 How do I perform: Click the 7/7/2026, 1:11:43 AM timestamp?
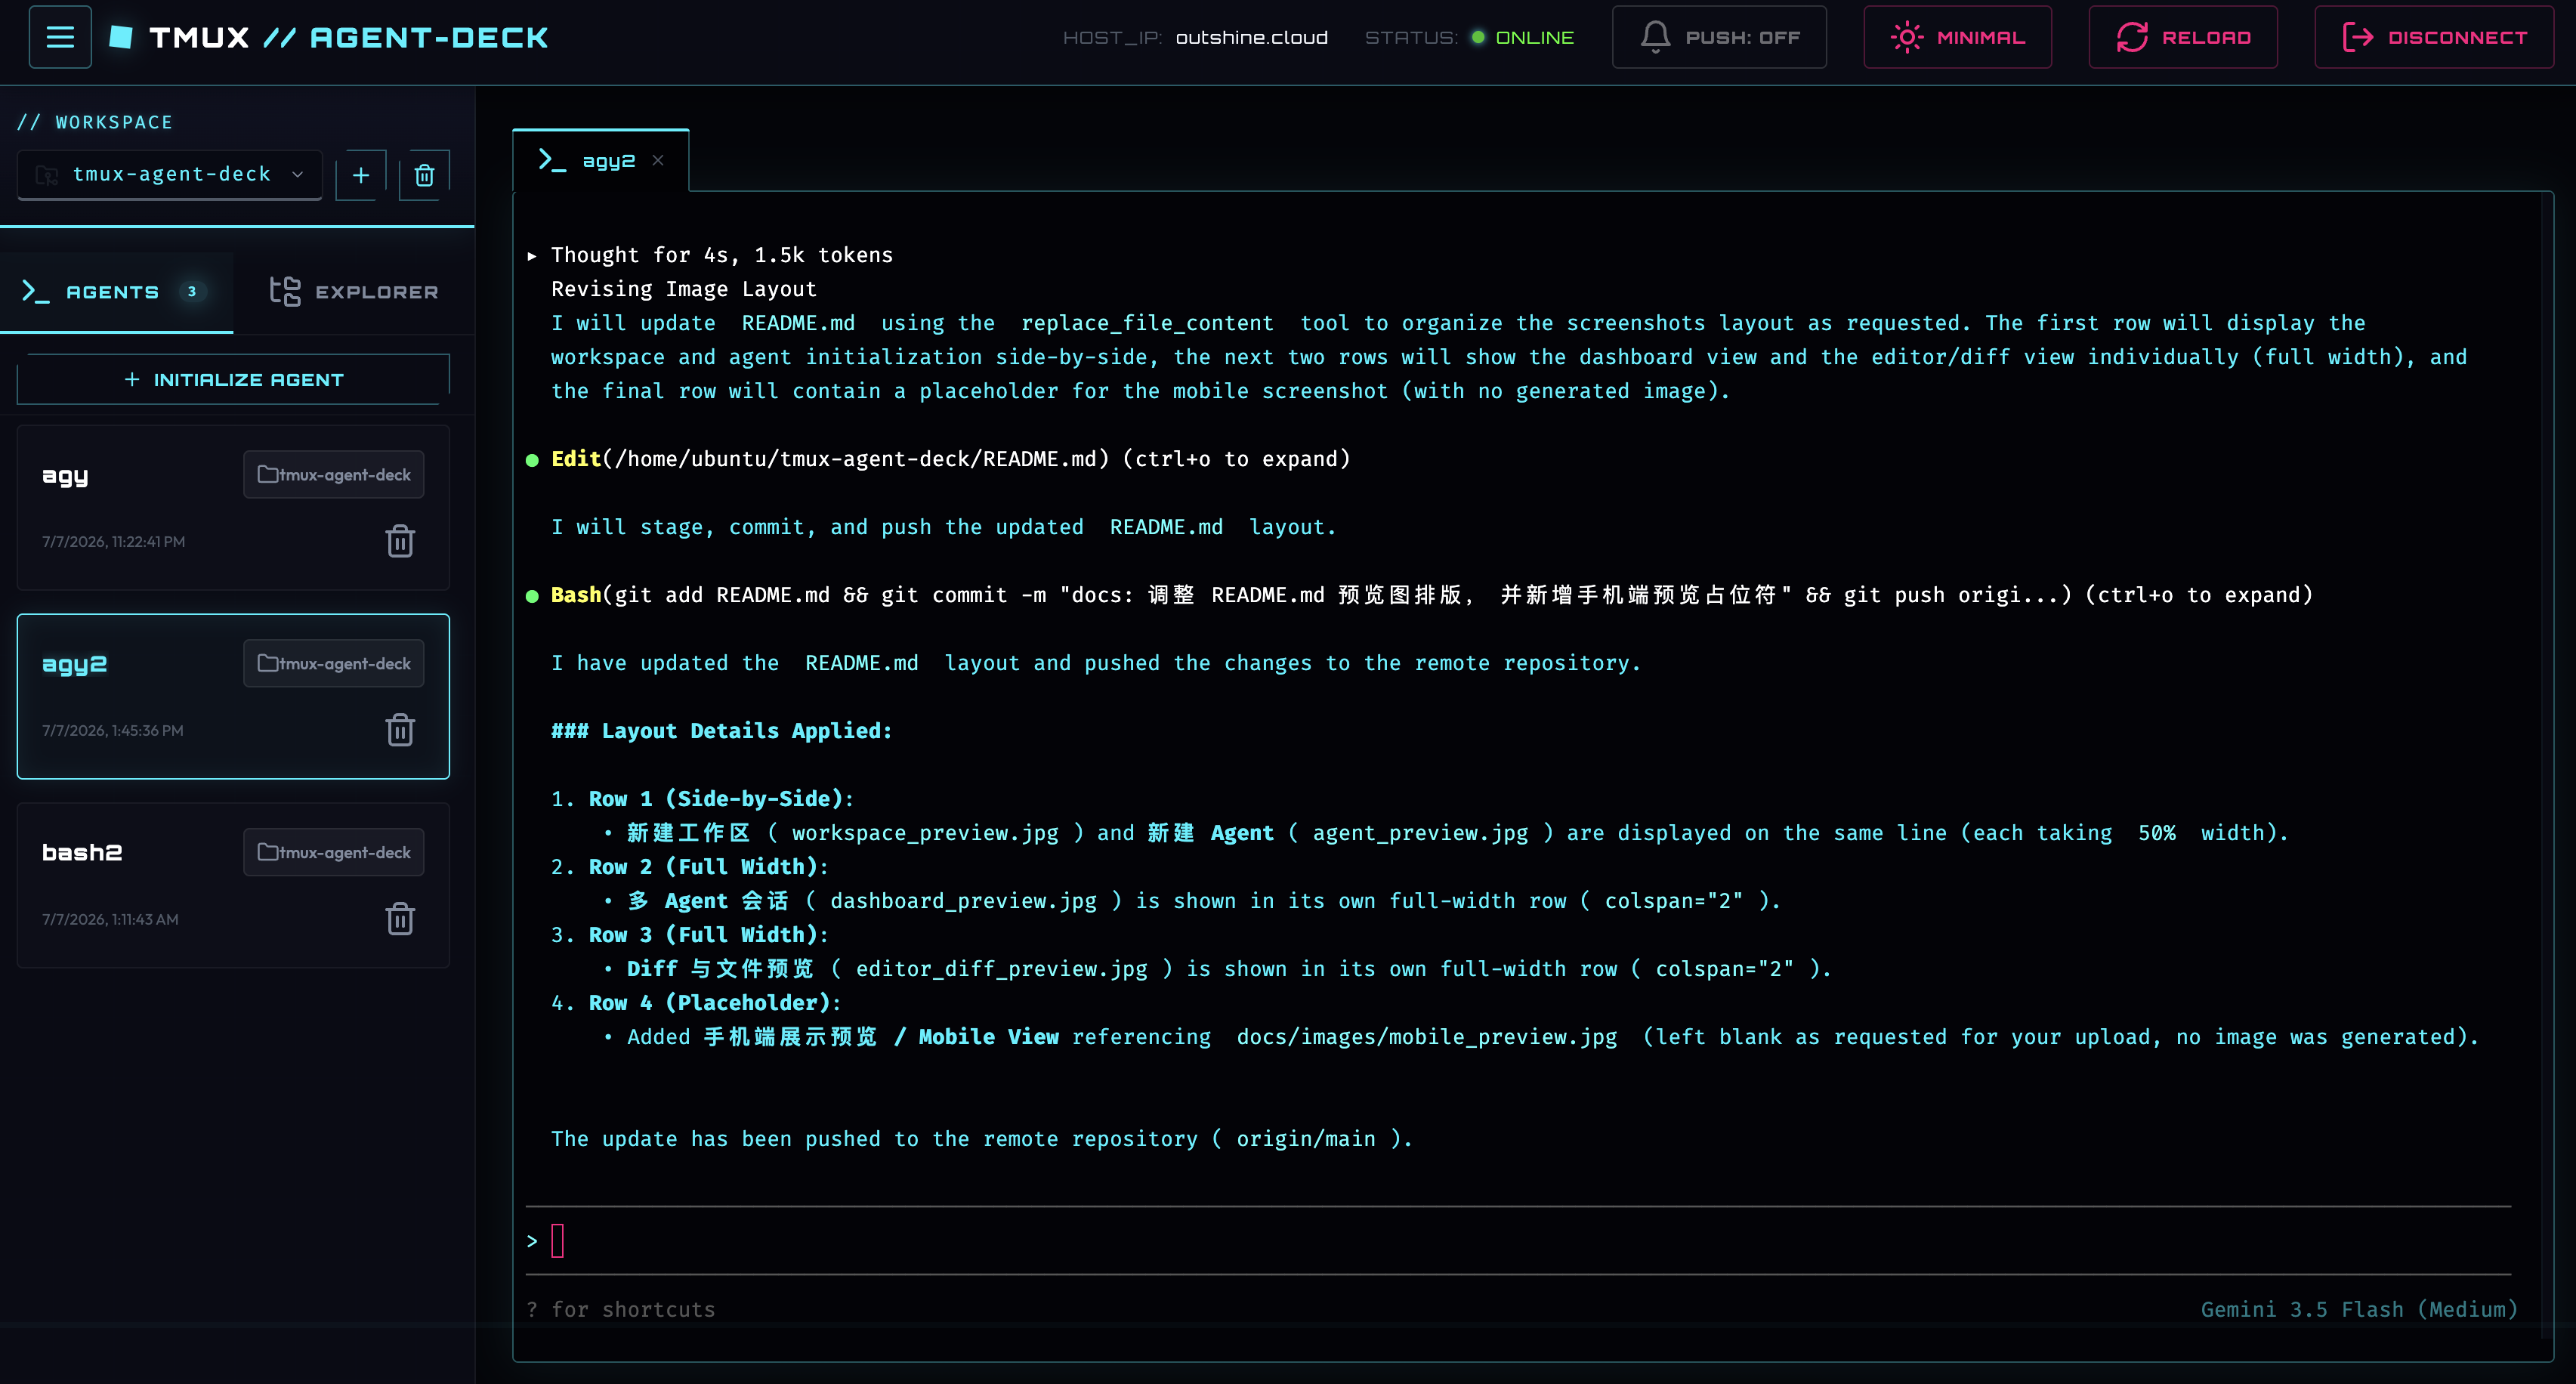point(110,920)
